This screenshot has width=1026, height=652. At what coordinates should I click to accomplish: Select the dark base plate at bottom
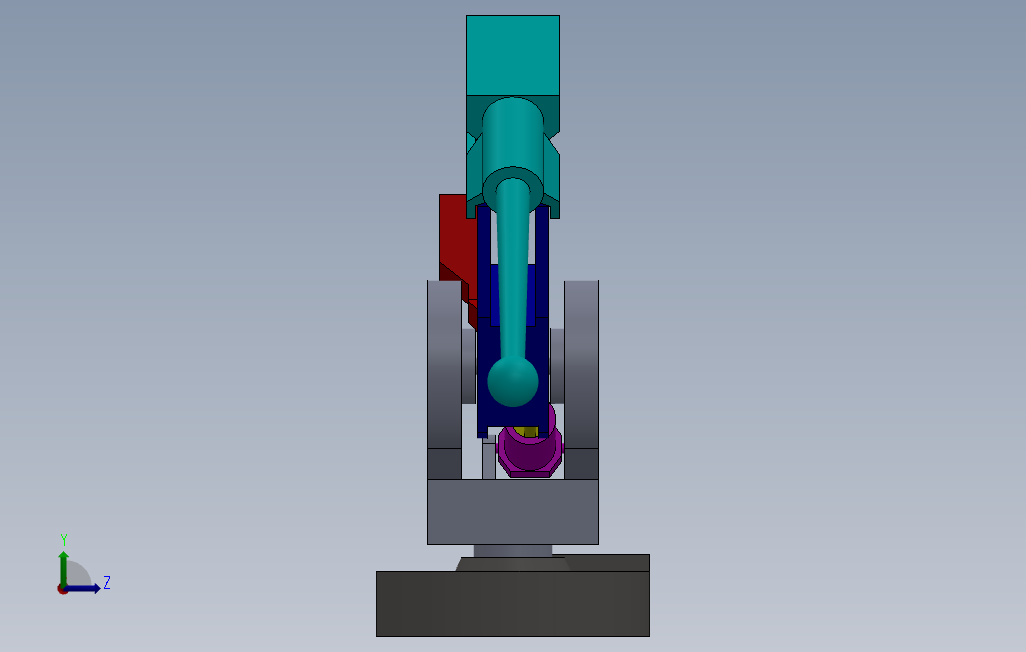pos(513,602)
